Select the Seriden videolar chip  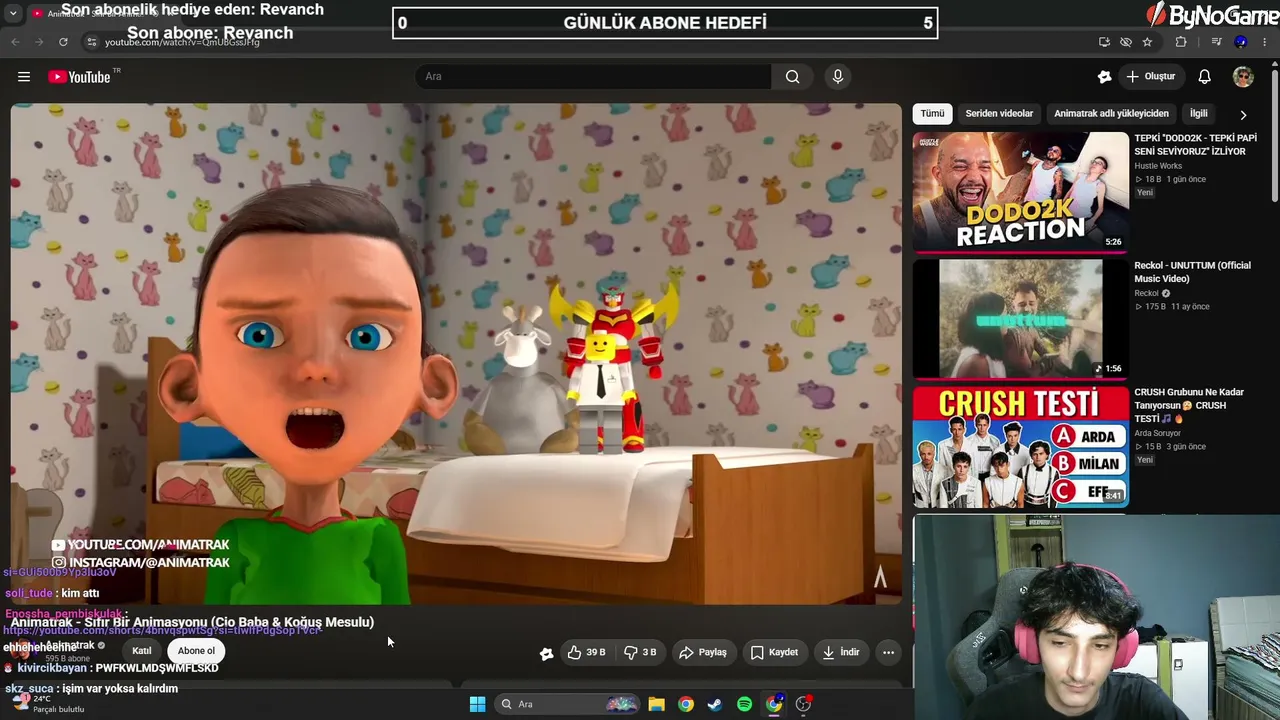pos(999,114)
